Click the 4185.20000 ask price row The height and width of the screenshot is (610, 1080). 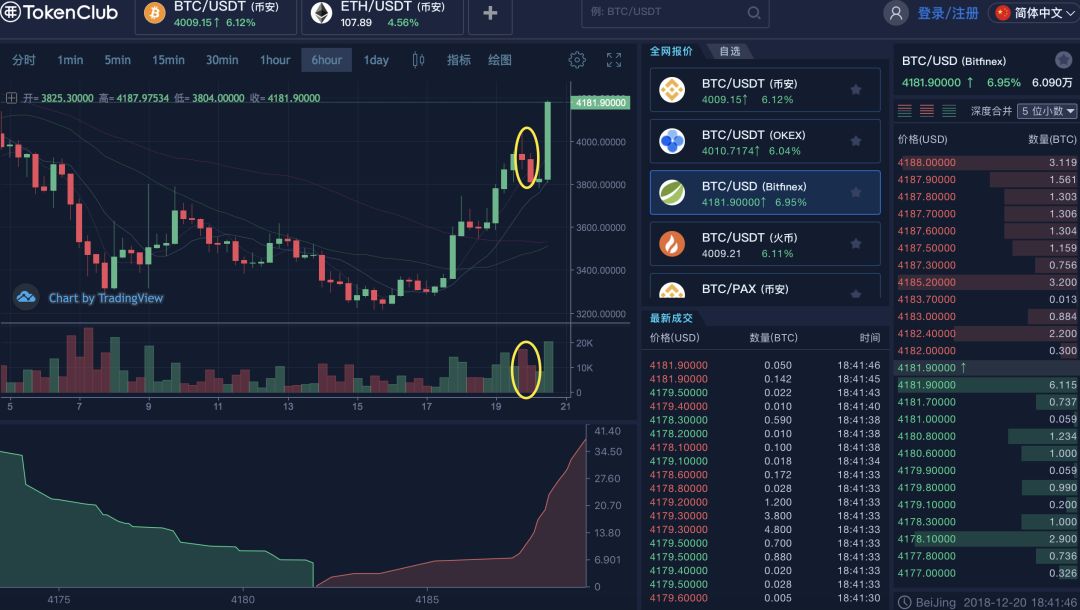click(987, 282)
